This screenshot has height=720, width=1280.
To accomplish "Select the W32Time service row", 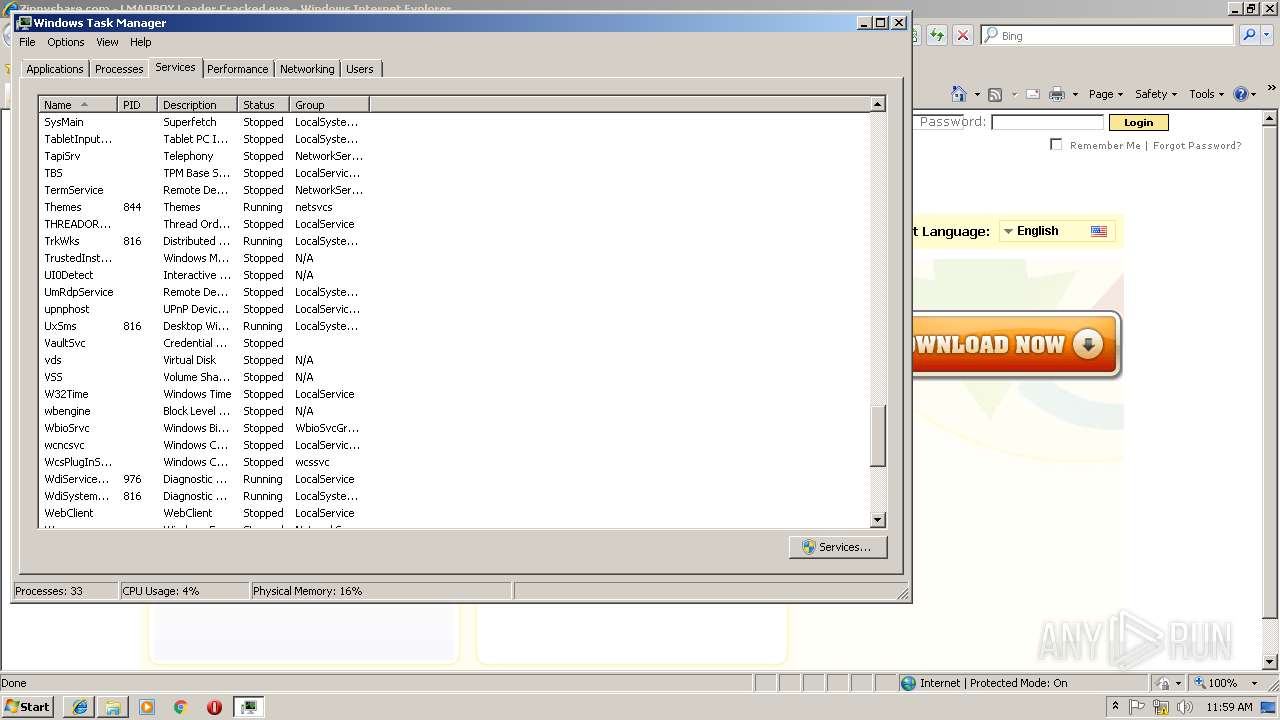I will click(x=454, y=394).
